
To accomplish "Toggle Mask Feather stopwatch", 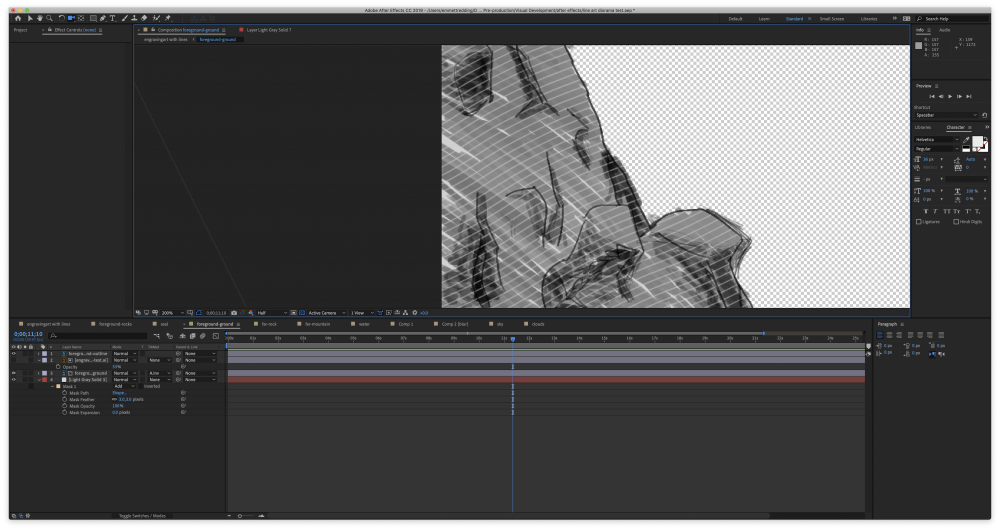I will [64, 399].
